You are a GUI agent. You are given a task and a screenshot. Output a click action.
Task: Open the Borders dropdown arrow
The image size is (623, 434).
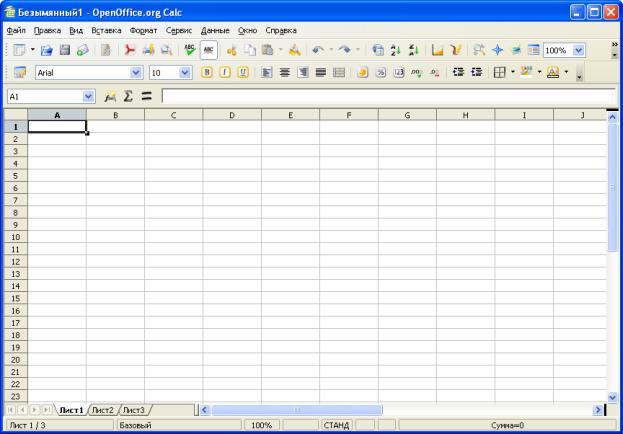(513, 72)
